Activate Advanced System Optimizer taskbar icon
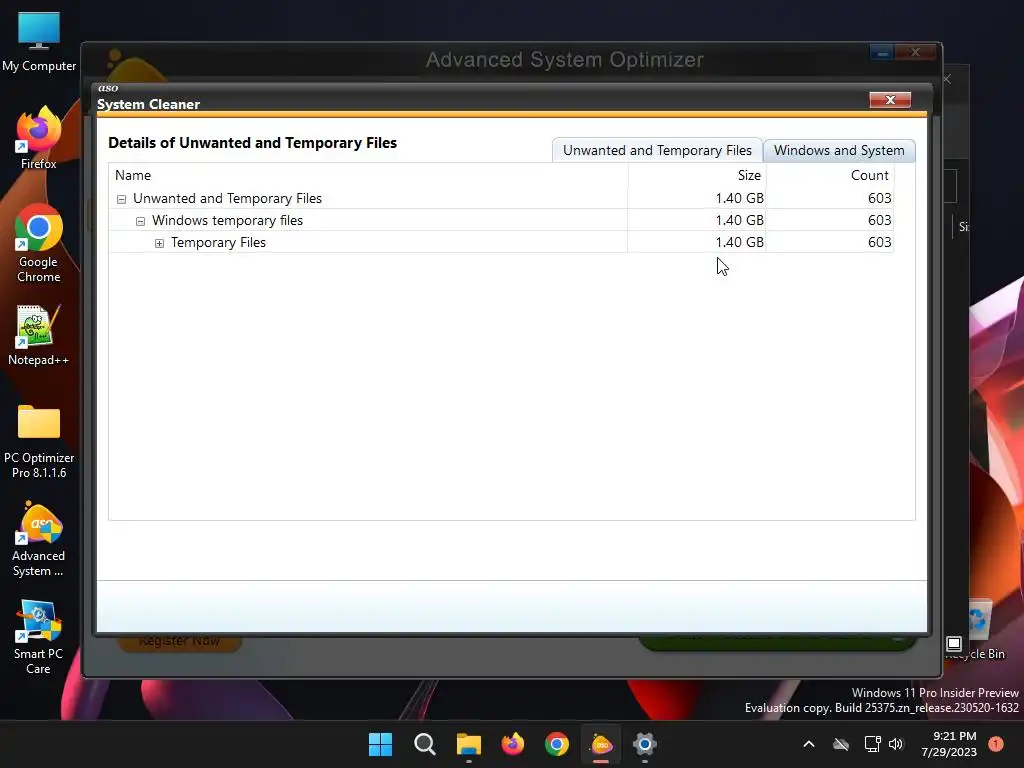 tap(601, 744)
